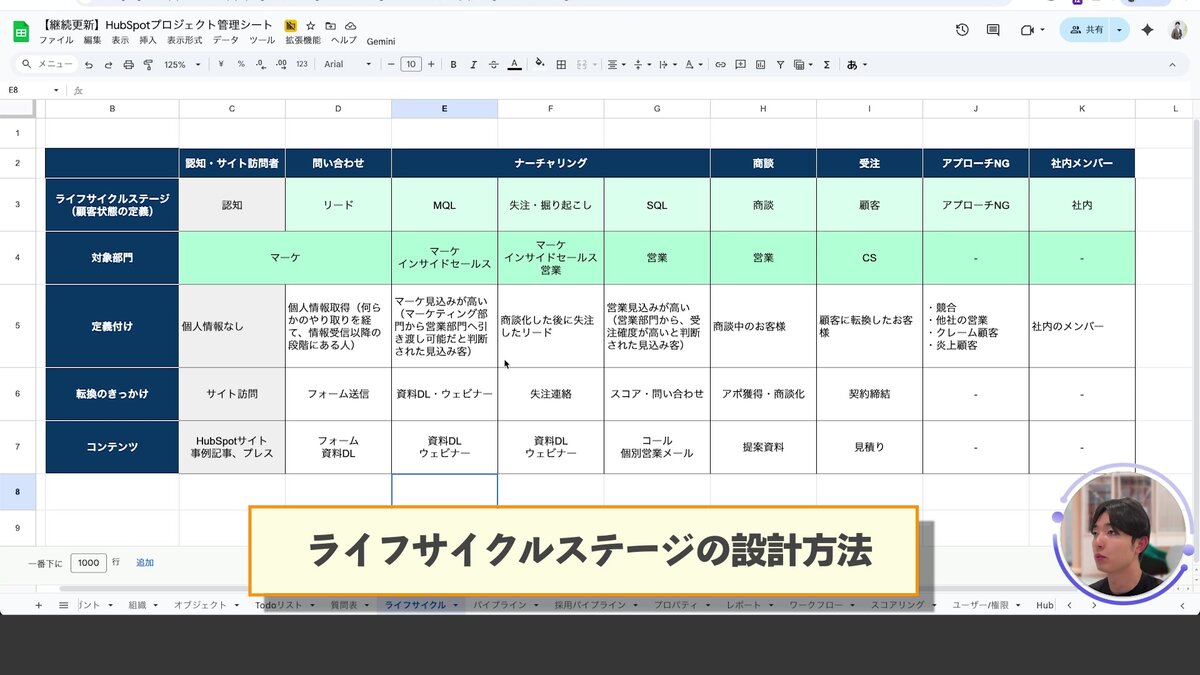Open version history from the top bar
The image size is (1200, 675).
coord(961,30)
